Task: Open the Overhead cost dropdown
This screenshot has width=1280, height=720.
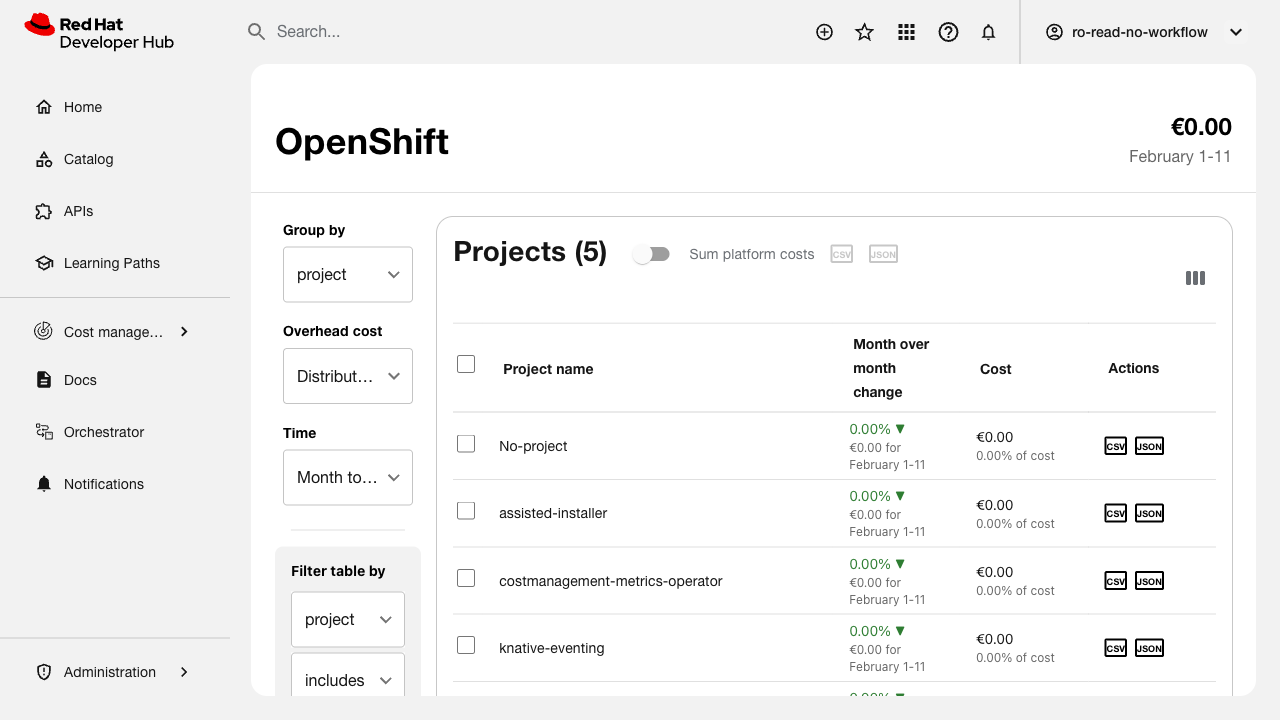Action: 348,376
